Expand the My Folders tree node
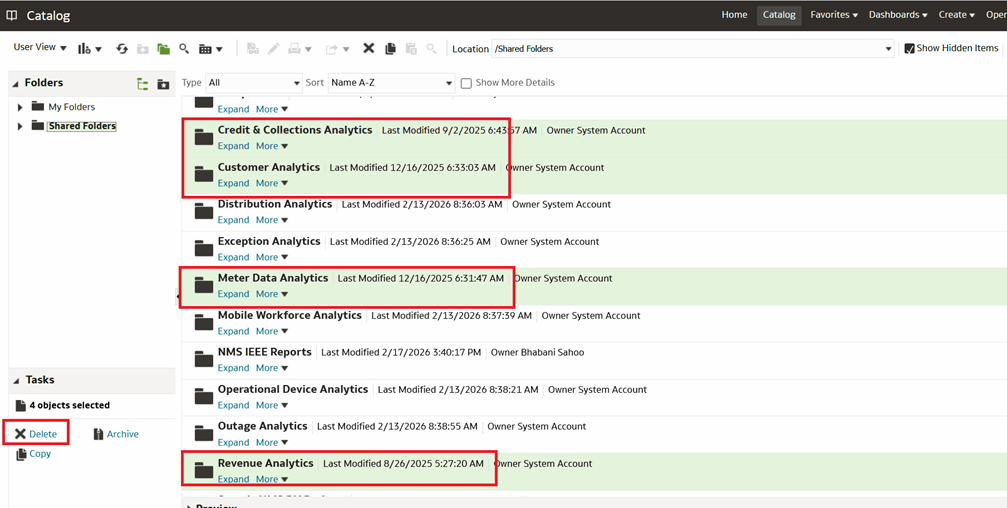The height and width of the screenshot is (508, 1007). point(20,107)
